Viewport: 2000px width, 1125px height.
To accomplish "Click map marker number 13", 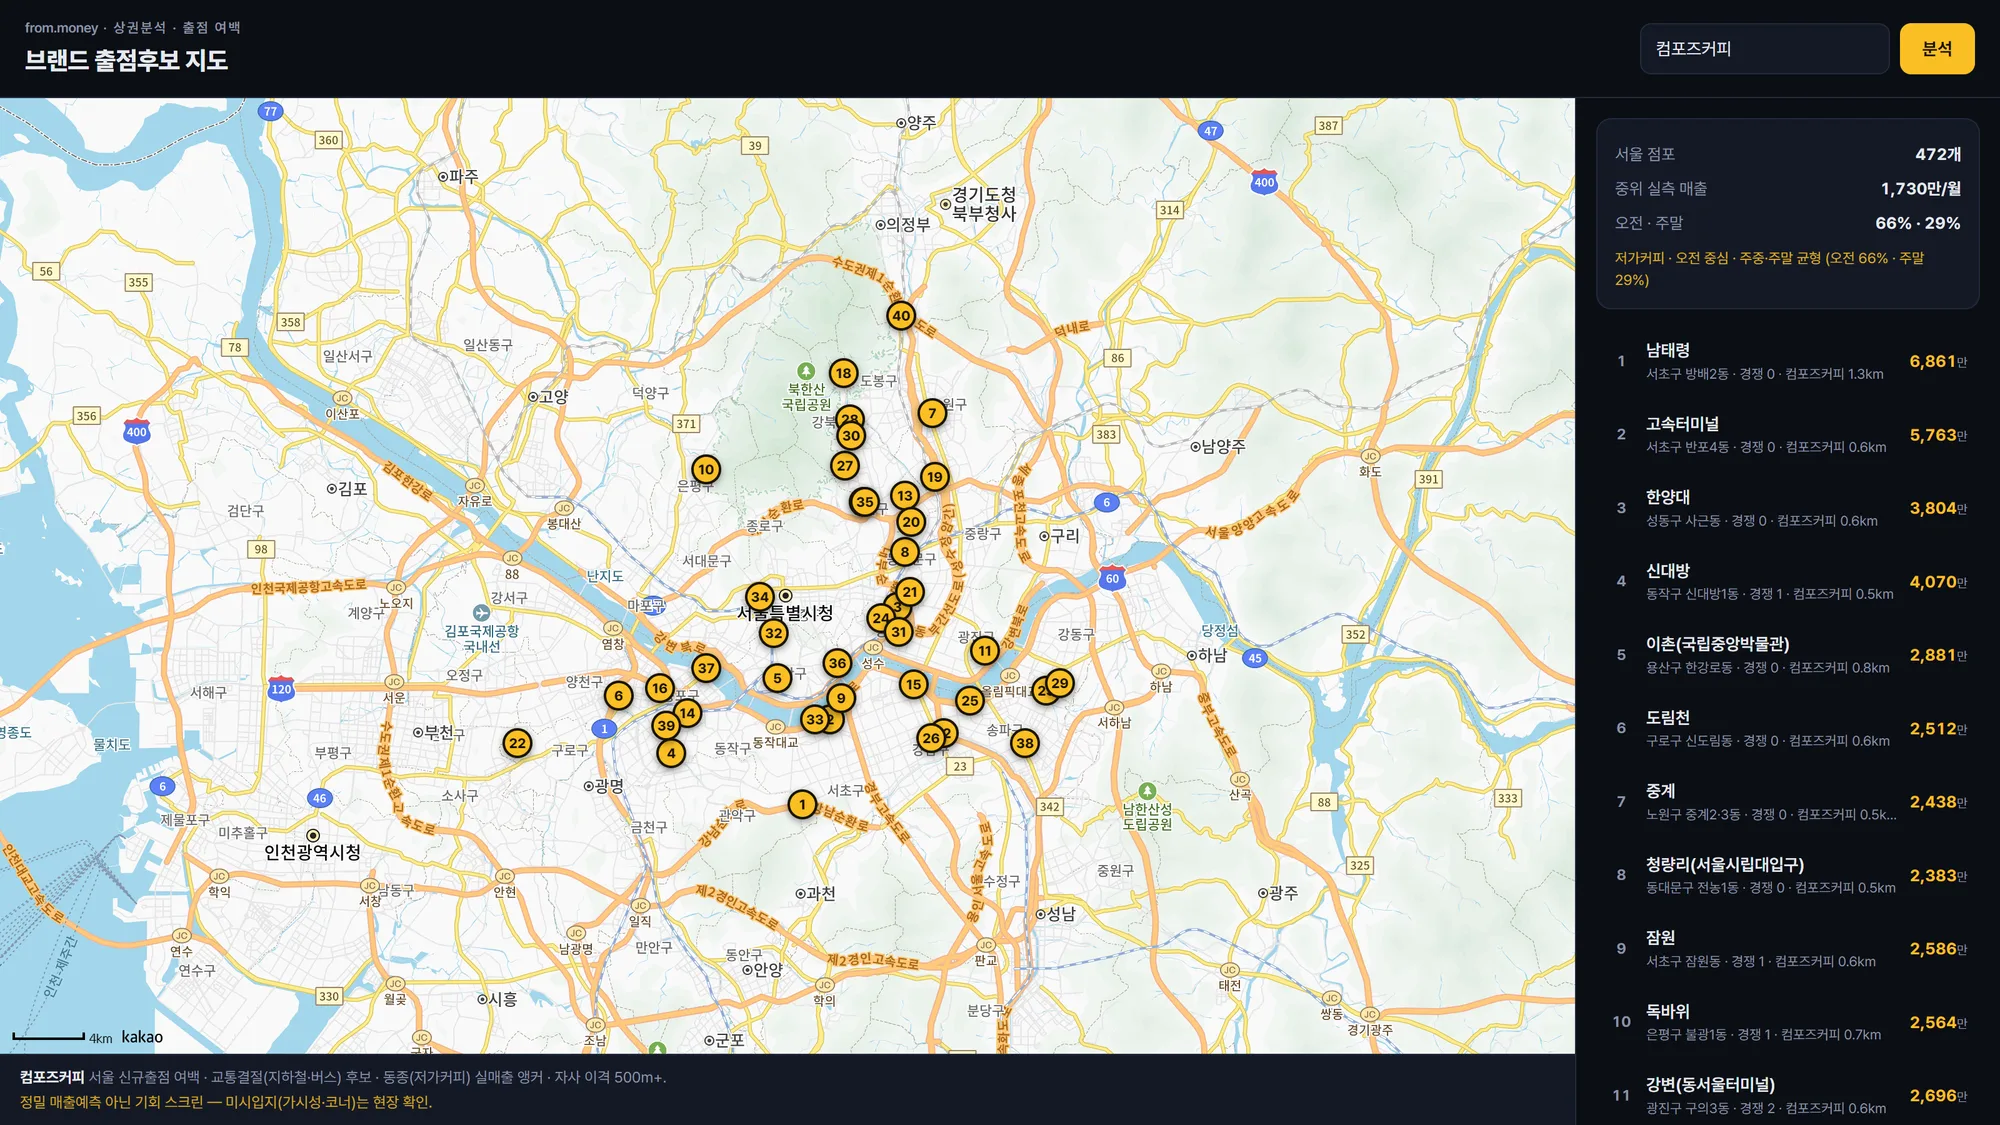I will coord(905,496).
